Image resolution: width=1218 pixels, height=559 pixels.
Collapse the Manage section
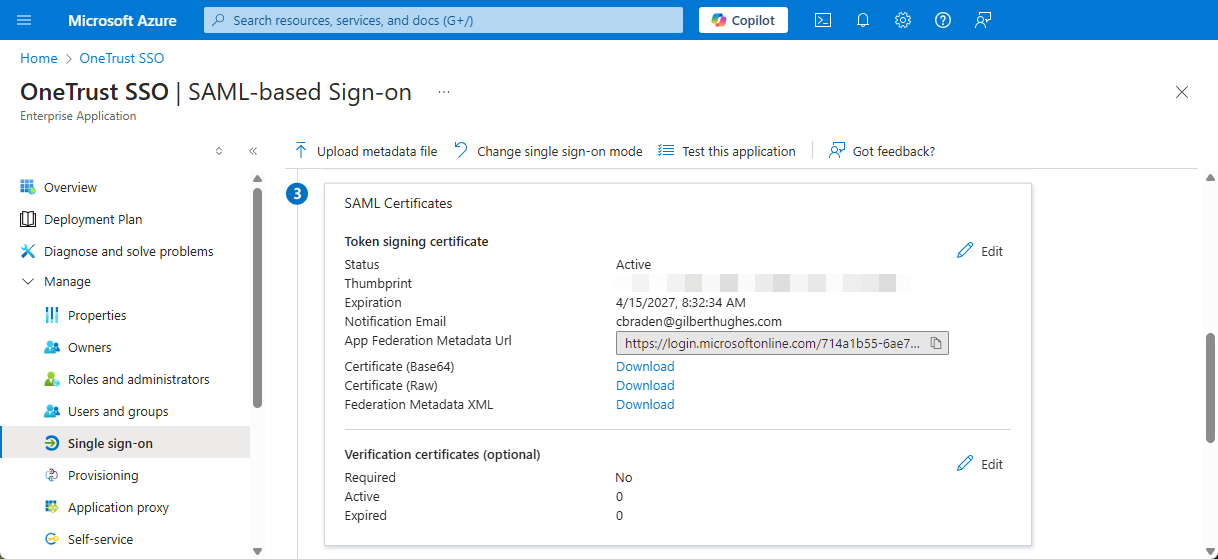pyautogui.click(x=27, y=282)
